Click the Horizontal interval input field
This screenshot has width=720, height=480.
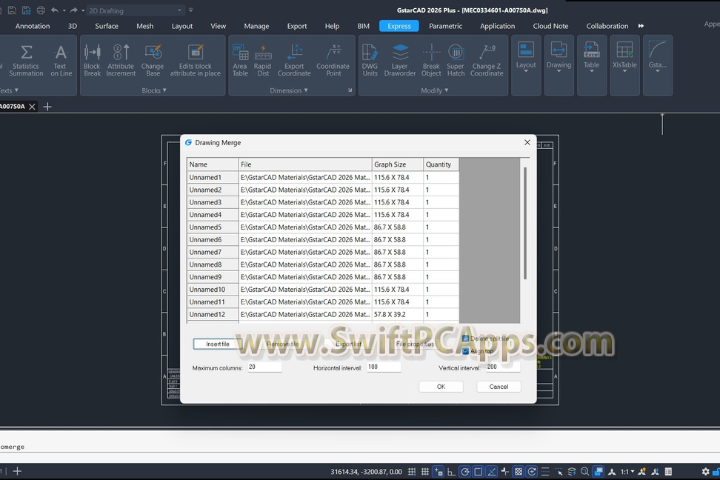(x=384, y=367)
